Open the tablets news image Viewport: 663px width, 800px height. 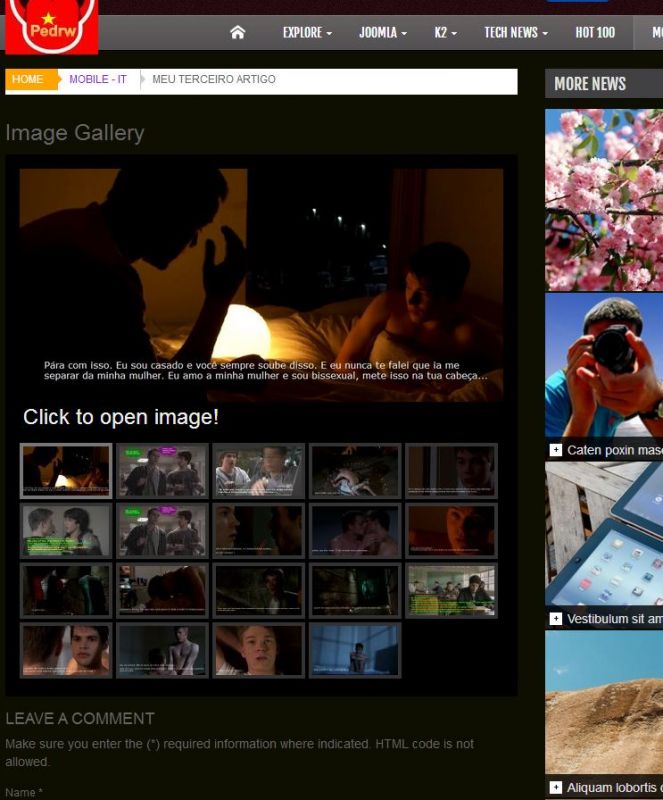604,534
